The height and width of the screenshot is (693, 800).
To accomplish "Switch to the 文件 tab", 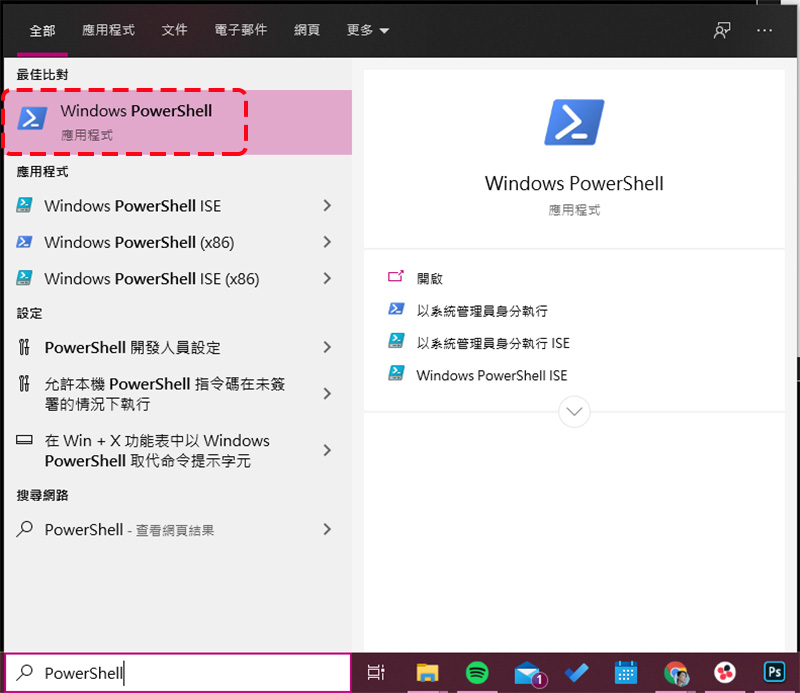I will [x=174, y=31].
